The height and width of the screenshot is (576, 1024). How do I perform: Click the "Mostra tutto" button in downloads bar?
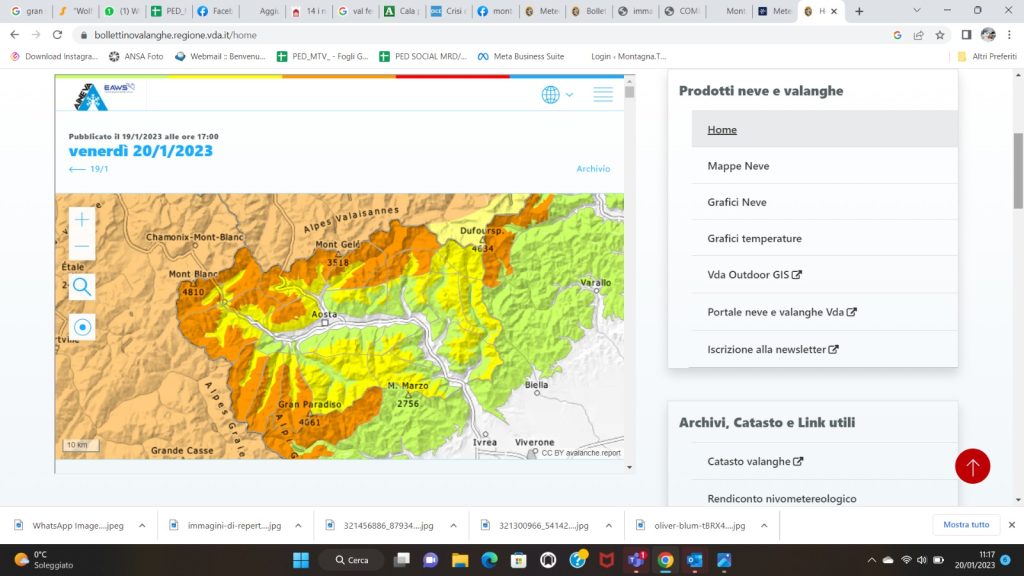[x=966, y=524]
